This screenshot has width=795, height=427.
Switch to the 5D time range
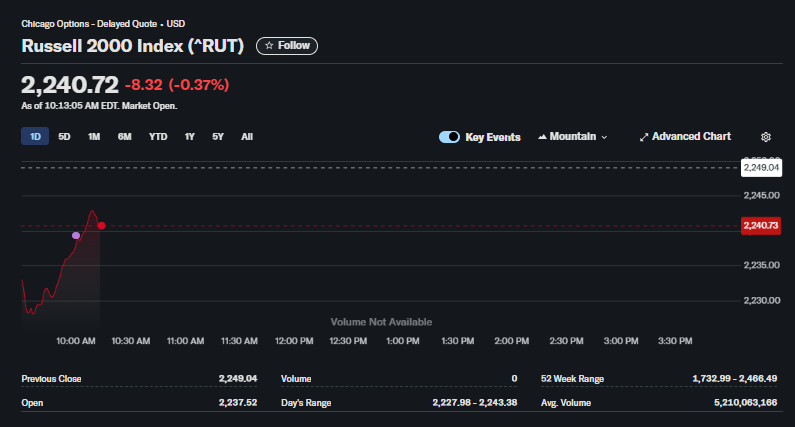[64, 136]
